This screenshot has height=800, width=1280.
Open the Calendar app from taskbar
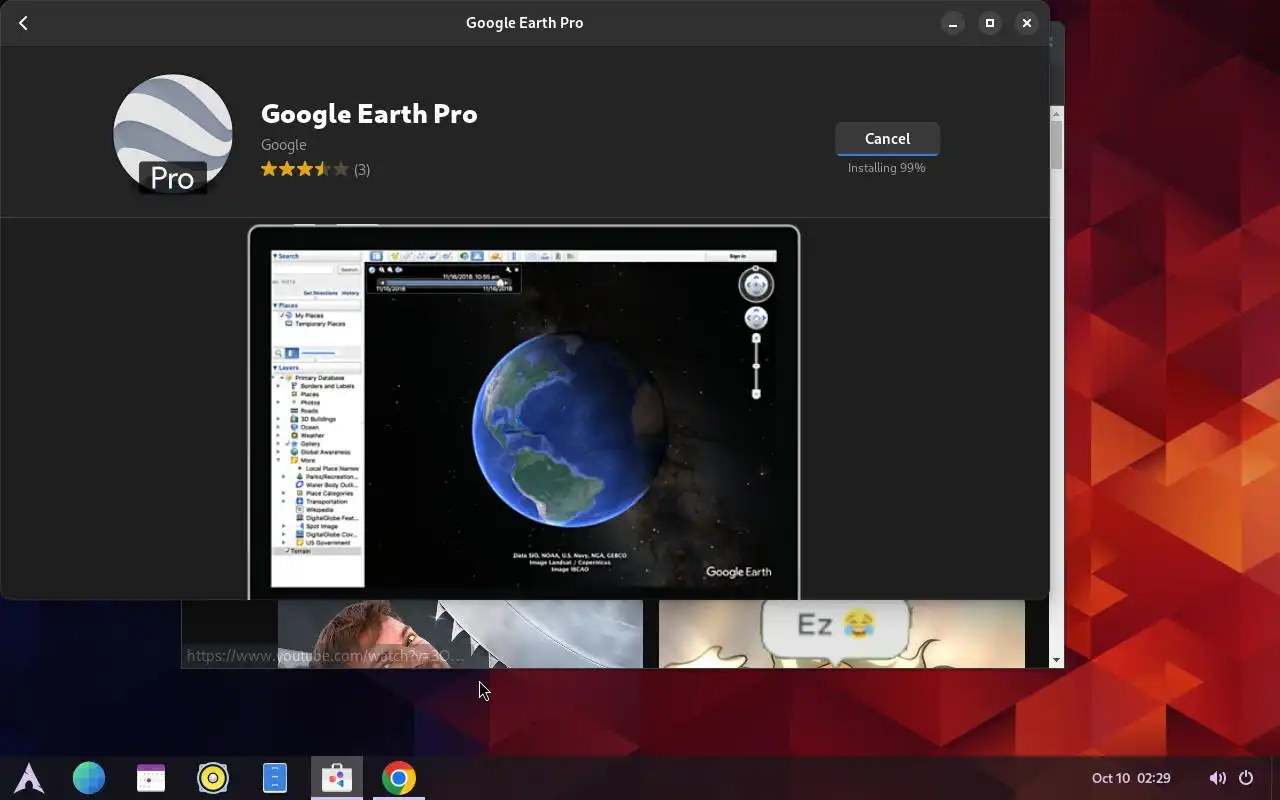[x=151, y=778]
